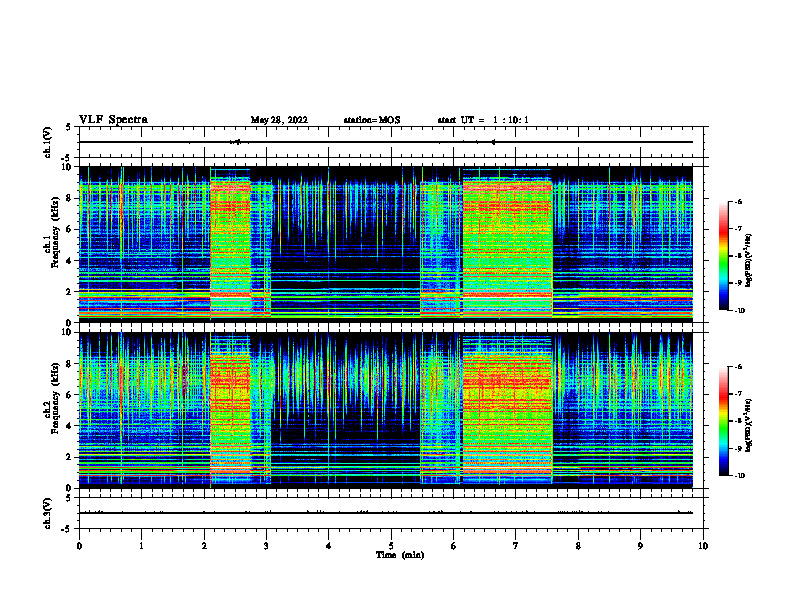
Task: Click time axis tick label '9'
Action: click(x=640, y=546)
